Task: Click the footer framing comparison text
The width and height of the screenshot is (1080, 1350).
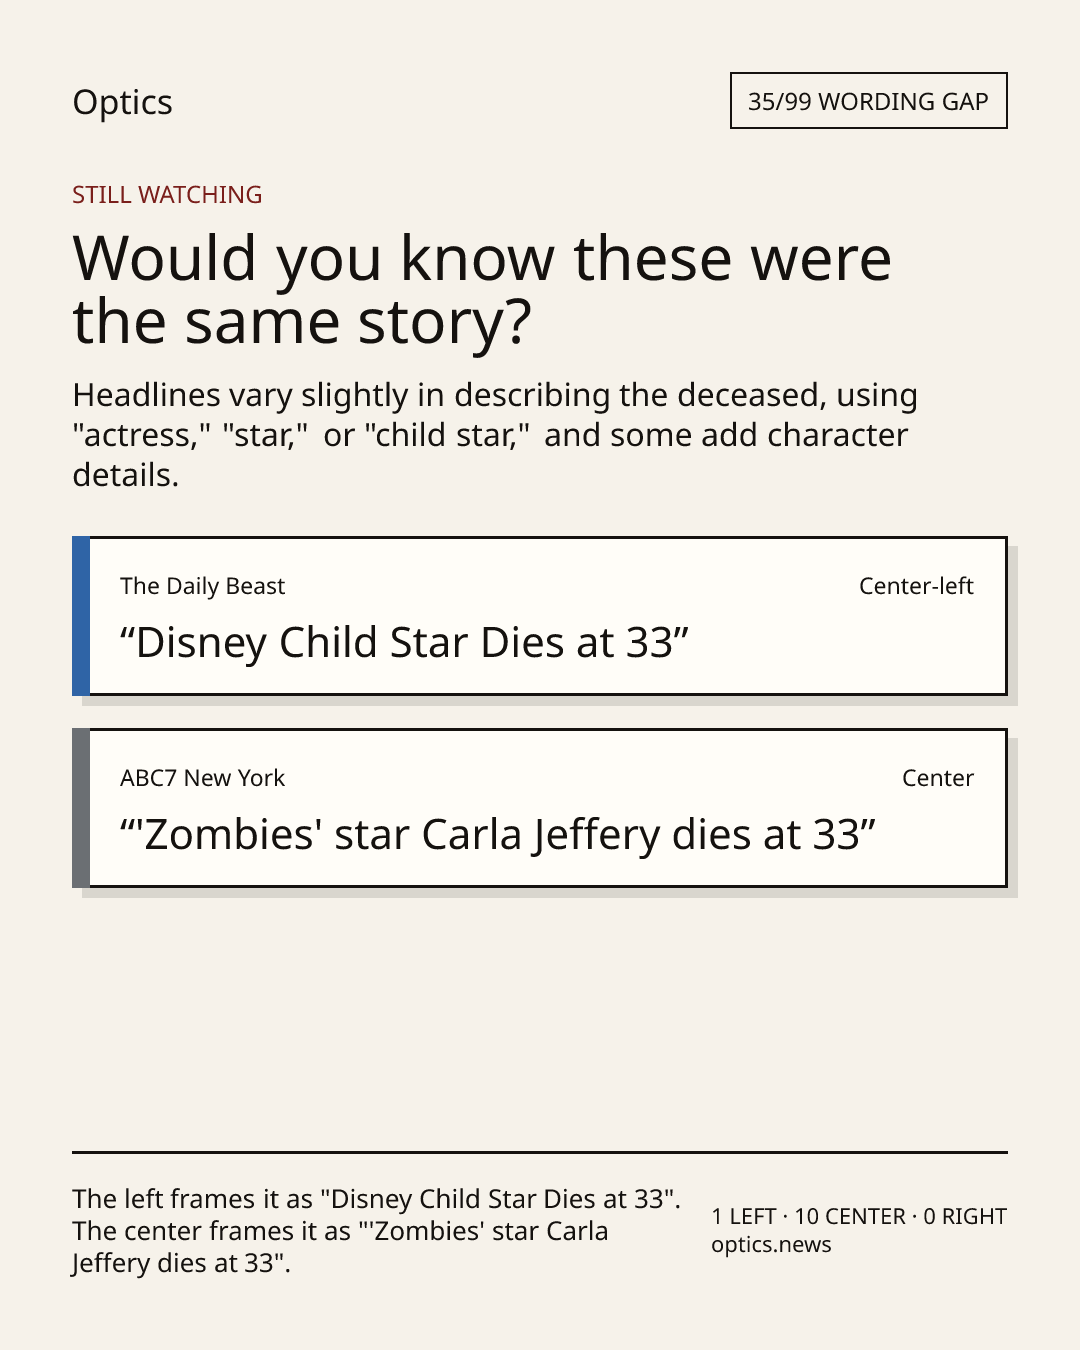Action: pyautogui.click(x=376, y=1231)
